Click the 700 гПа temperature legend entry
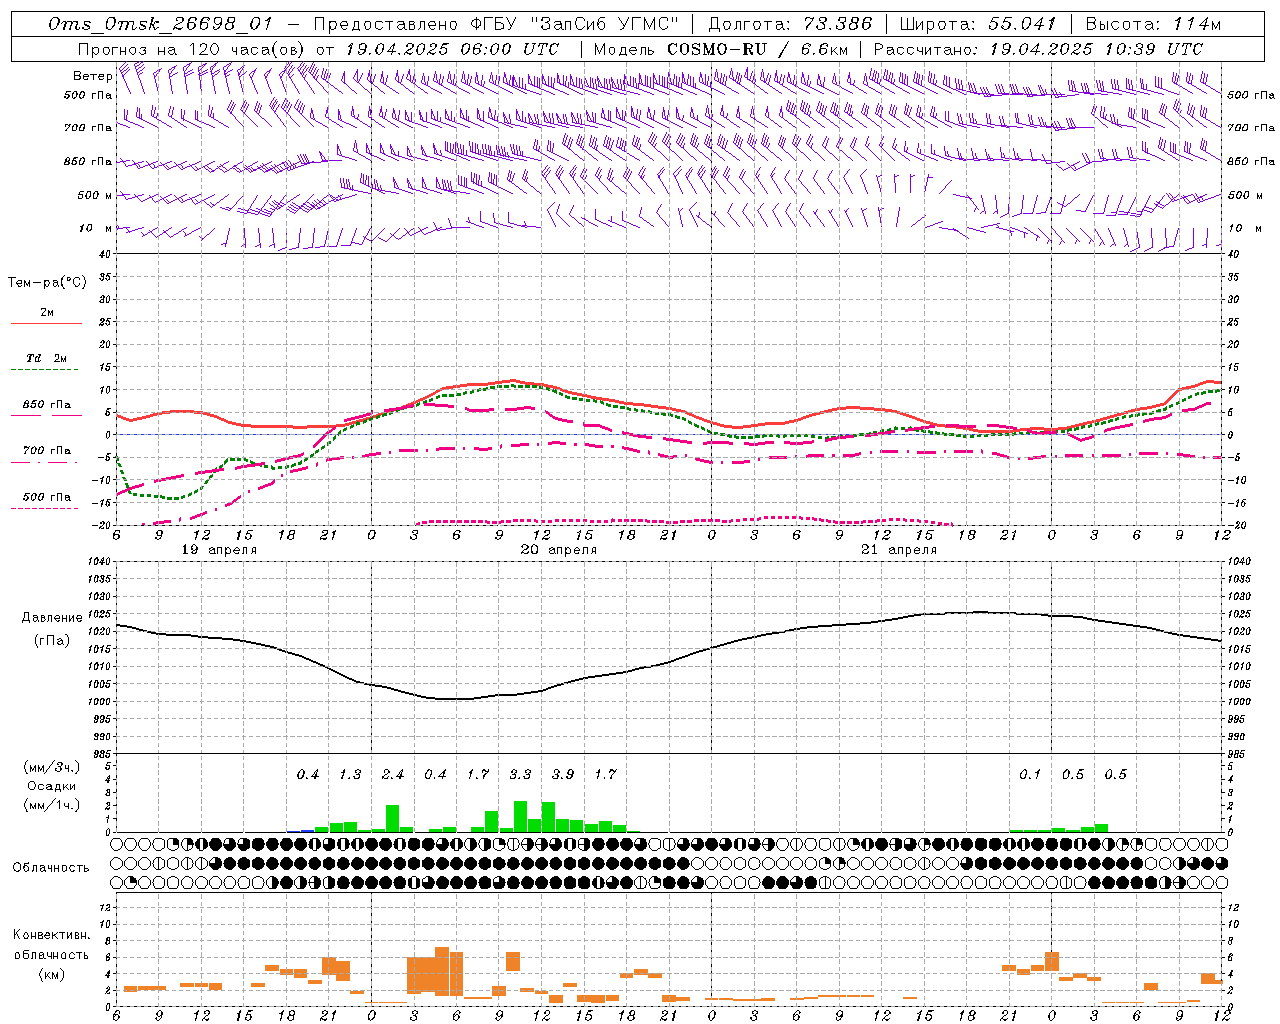 pos(47,451)
